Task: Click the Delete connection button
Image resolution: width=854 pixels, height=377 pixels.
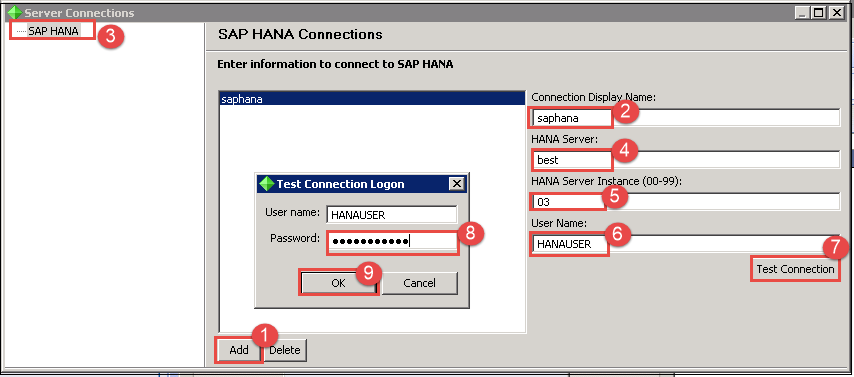Action: (285, 350)
